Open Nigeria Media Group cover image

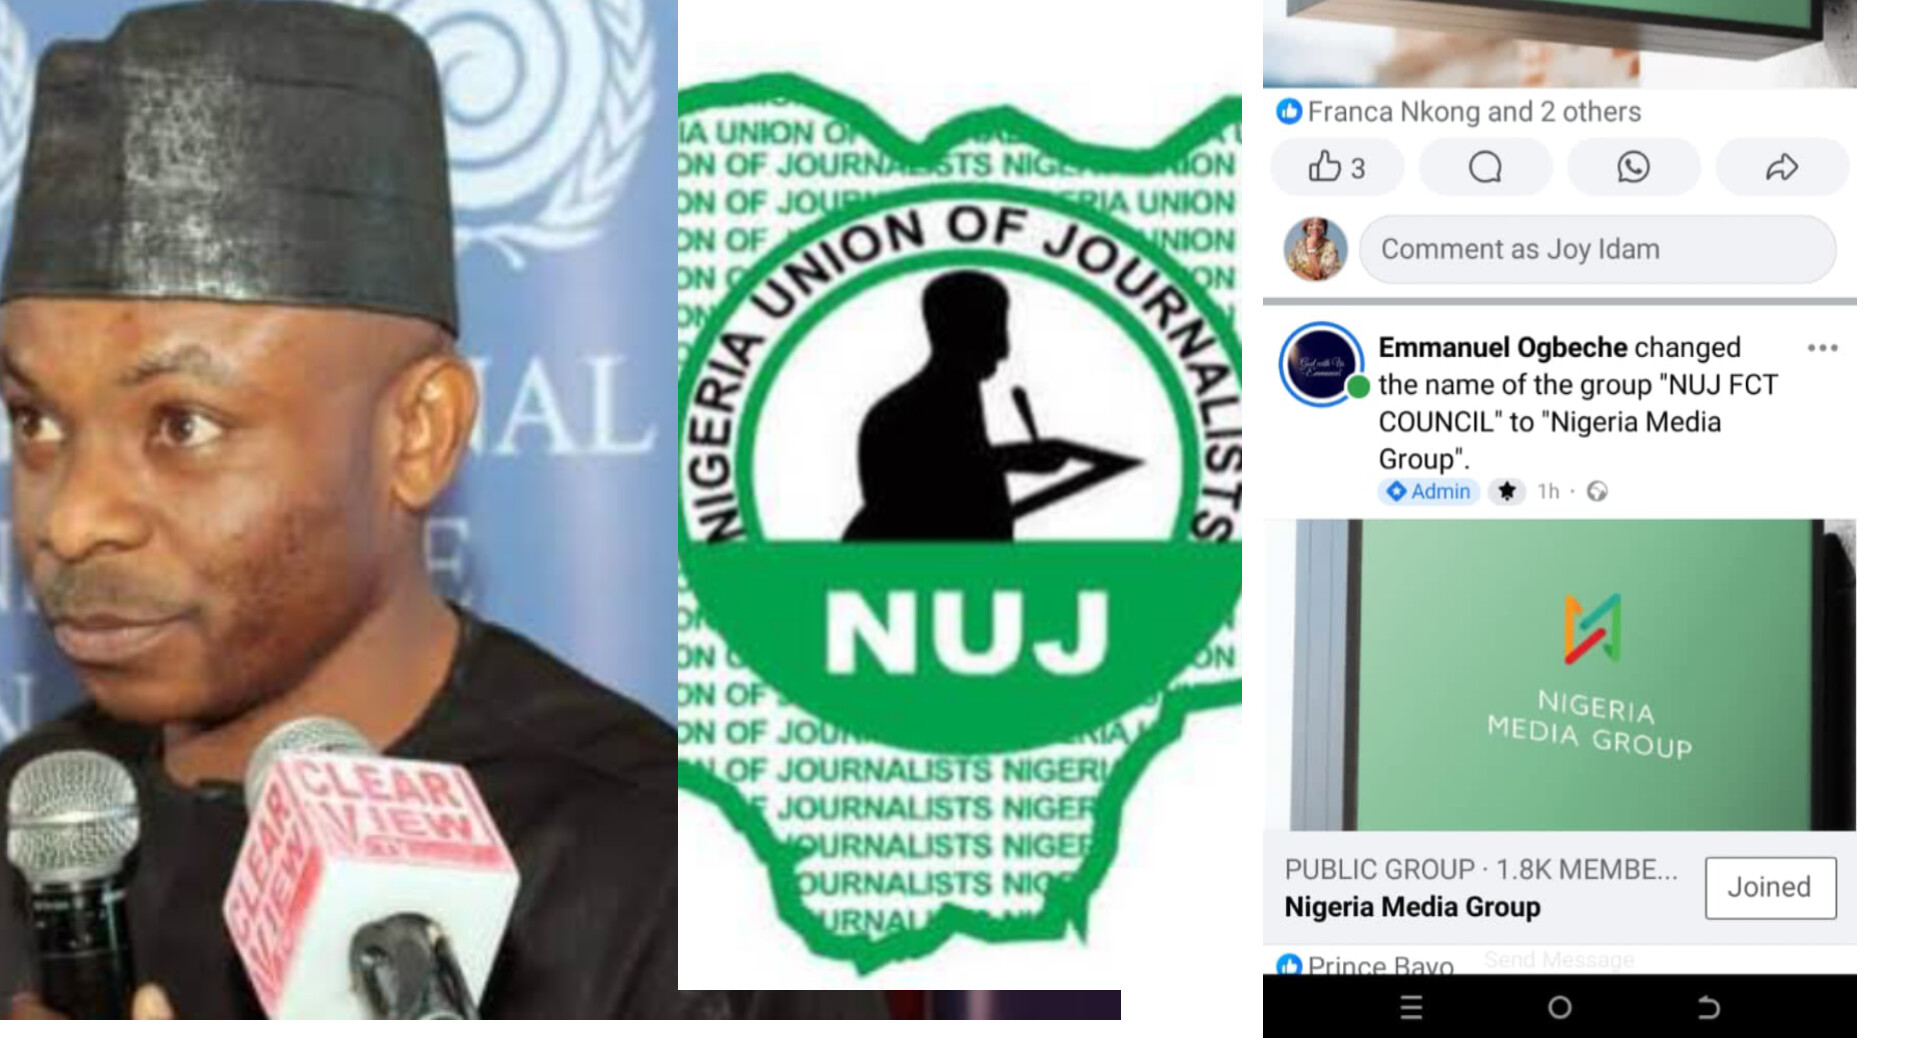pos(1559,674)
